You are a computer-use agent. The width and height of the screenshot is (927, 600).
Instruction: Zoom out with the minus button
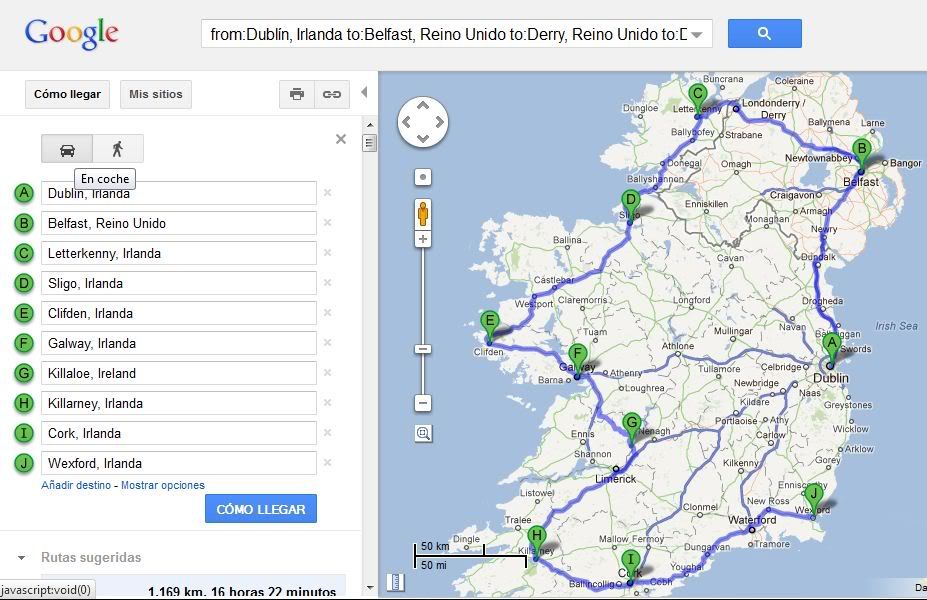(423, 404)
